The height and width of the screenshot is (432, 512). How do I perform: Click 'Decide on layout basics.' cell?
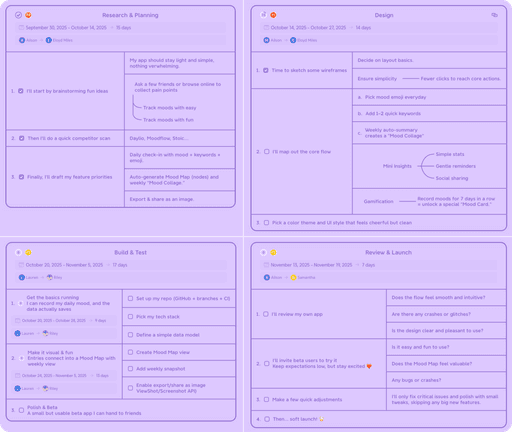(429, 60)
